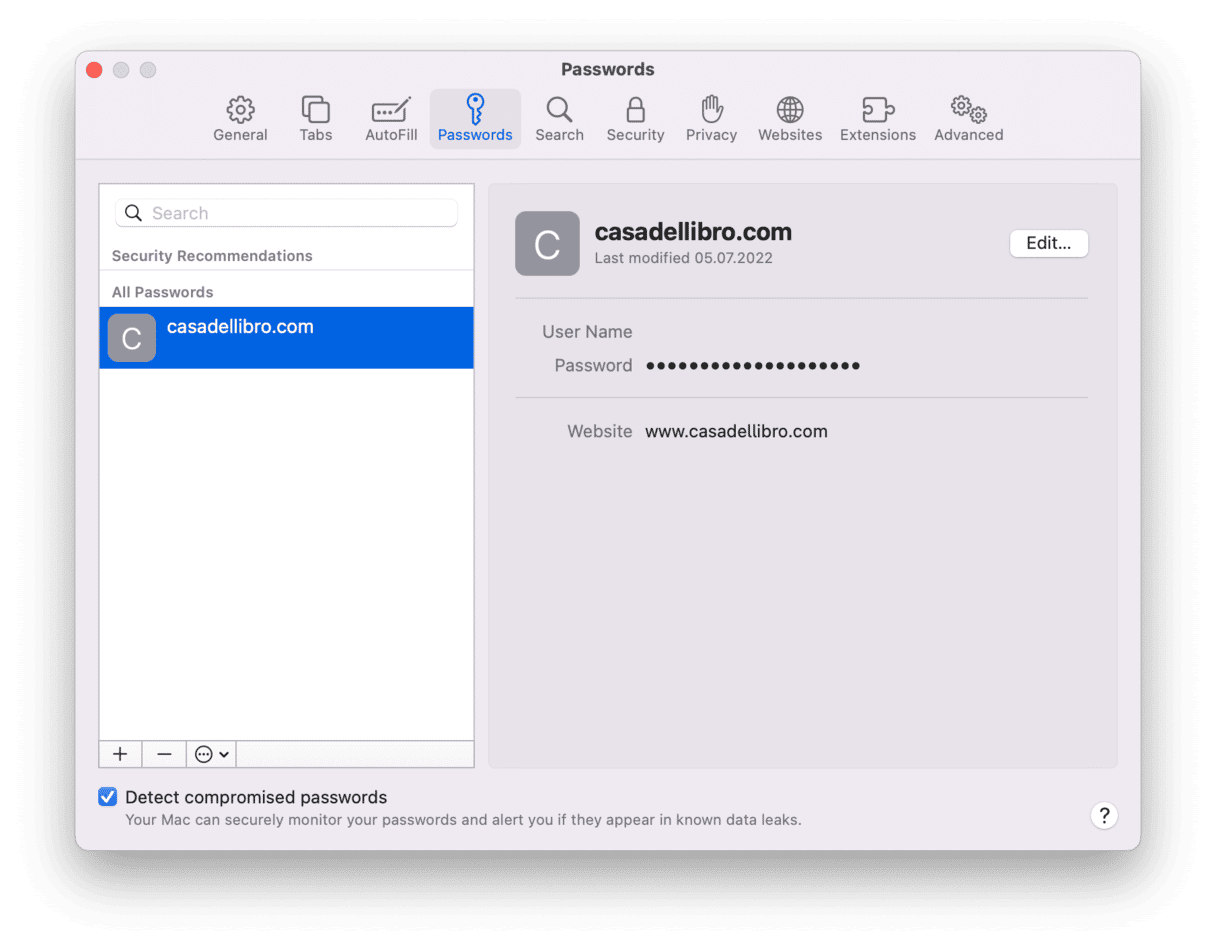1216x950 pixels.
Task: Open the Websites globe pane
Action: coord(790,119)
